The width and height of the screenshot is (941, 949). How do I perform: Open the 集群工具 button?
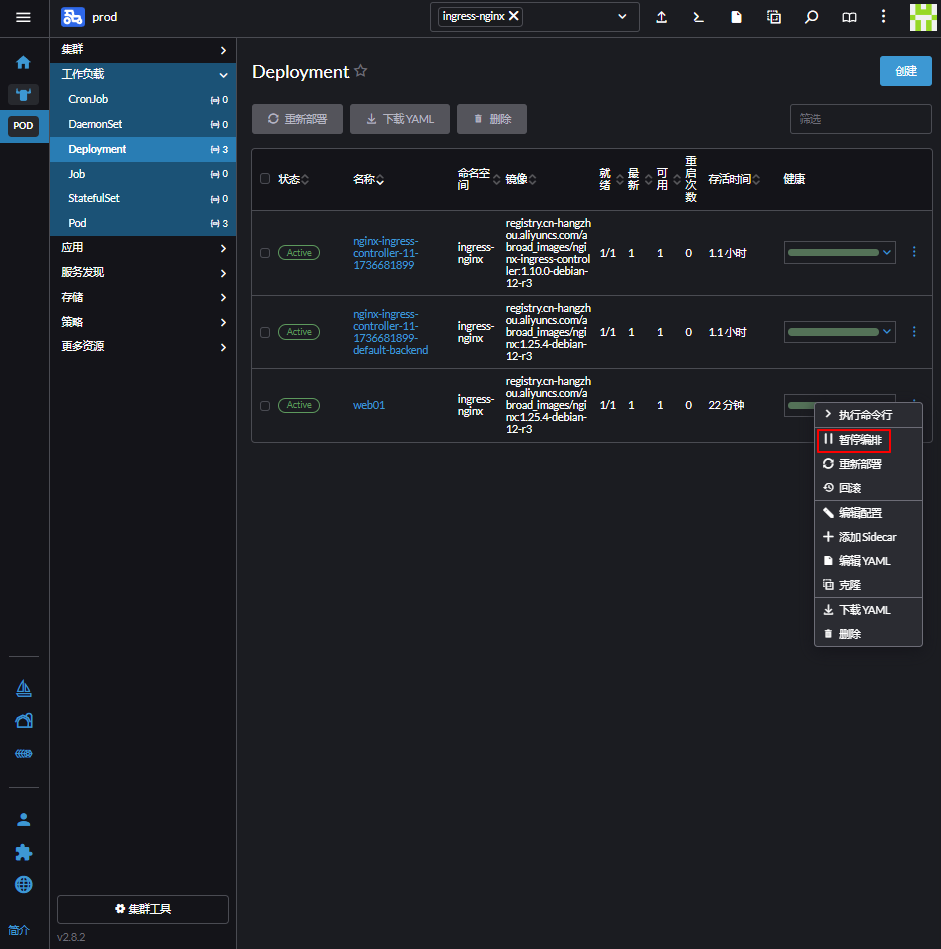click(x=143, y=909)
